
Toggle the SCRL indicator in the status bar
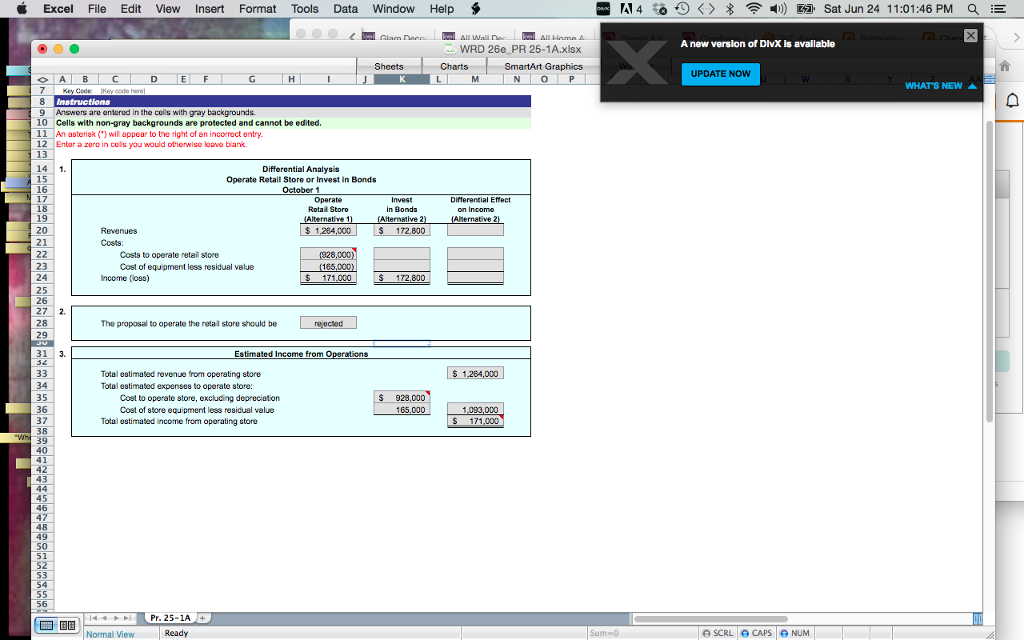click(x=716, y=633)
